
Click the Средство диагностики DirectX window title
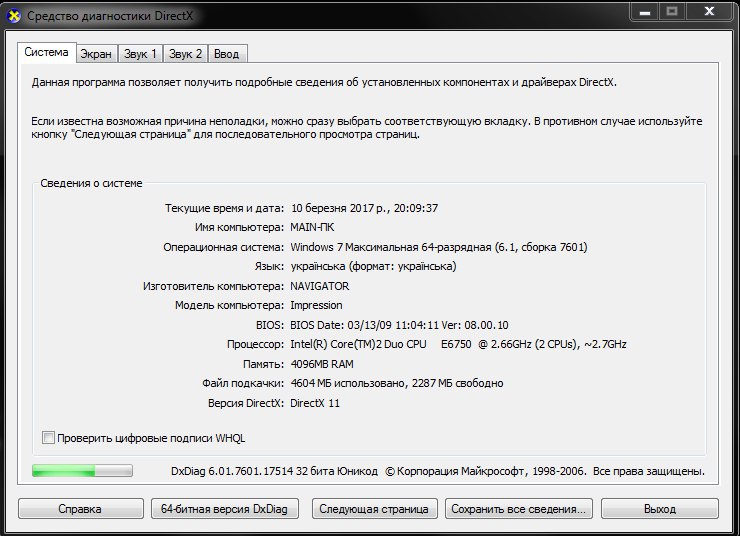[x=110, y=16]
